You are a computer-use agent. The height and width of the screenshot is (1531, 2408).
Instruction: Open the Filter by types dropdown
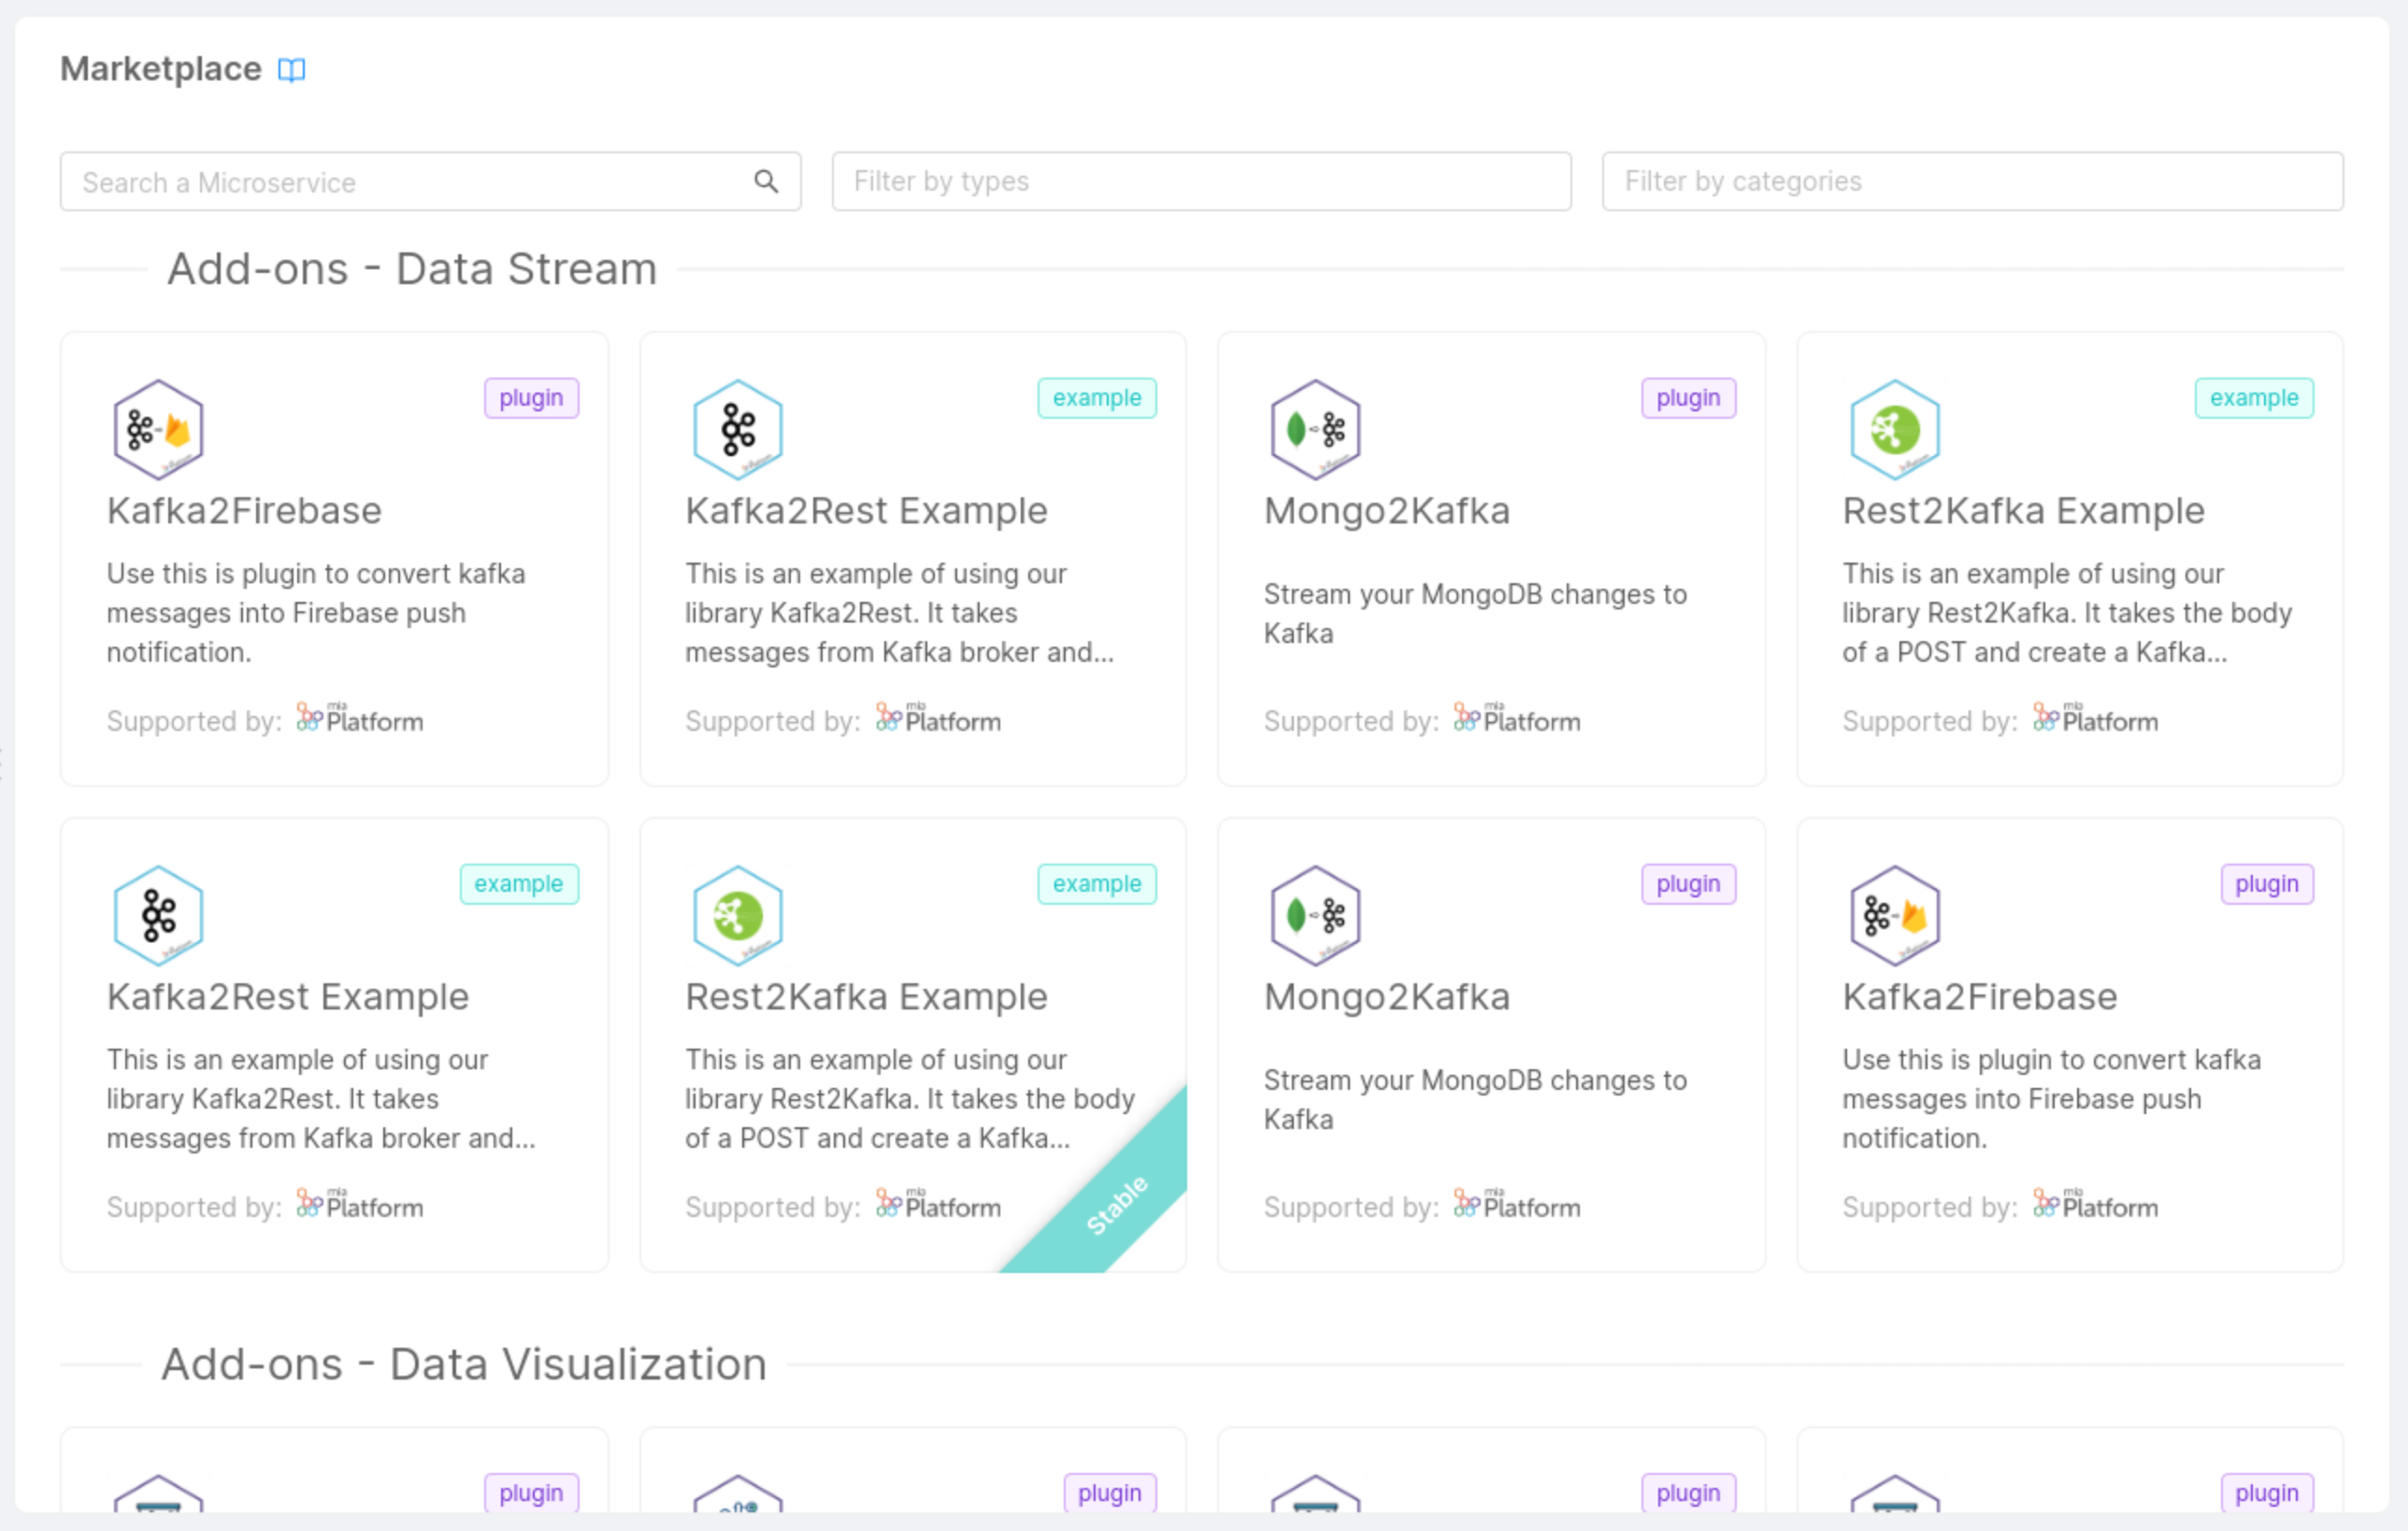1201,181
